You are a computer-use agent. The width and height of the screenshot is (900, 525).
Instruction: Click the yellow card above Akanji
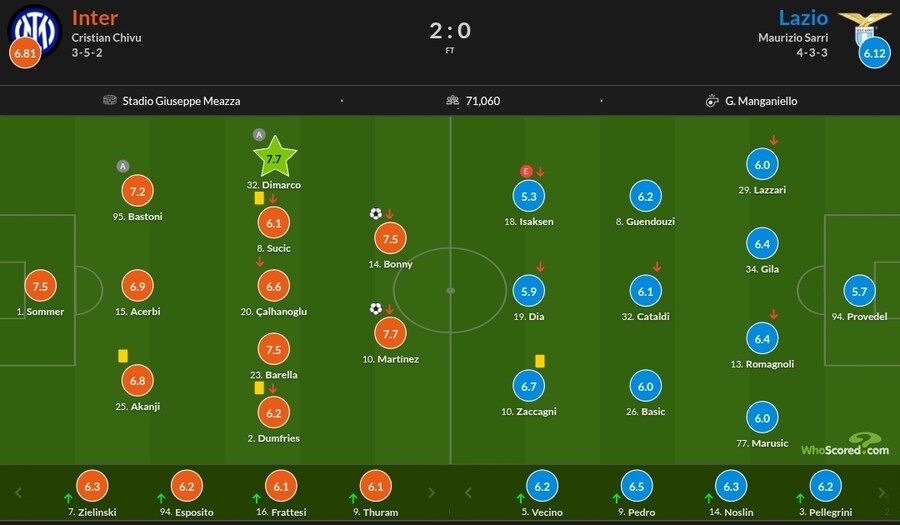124,354
